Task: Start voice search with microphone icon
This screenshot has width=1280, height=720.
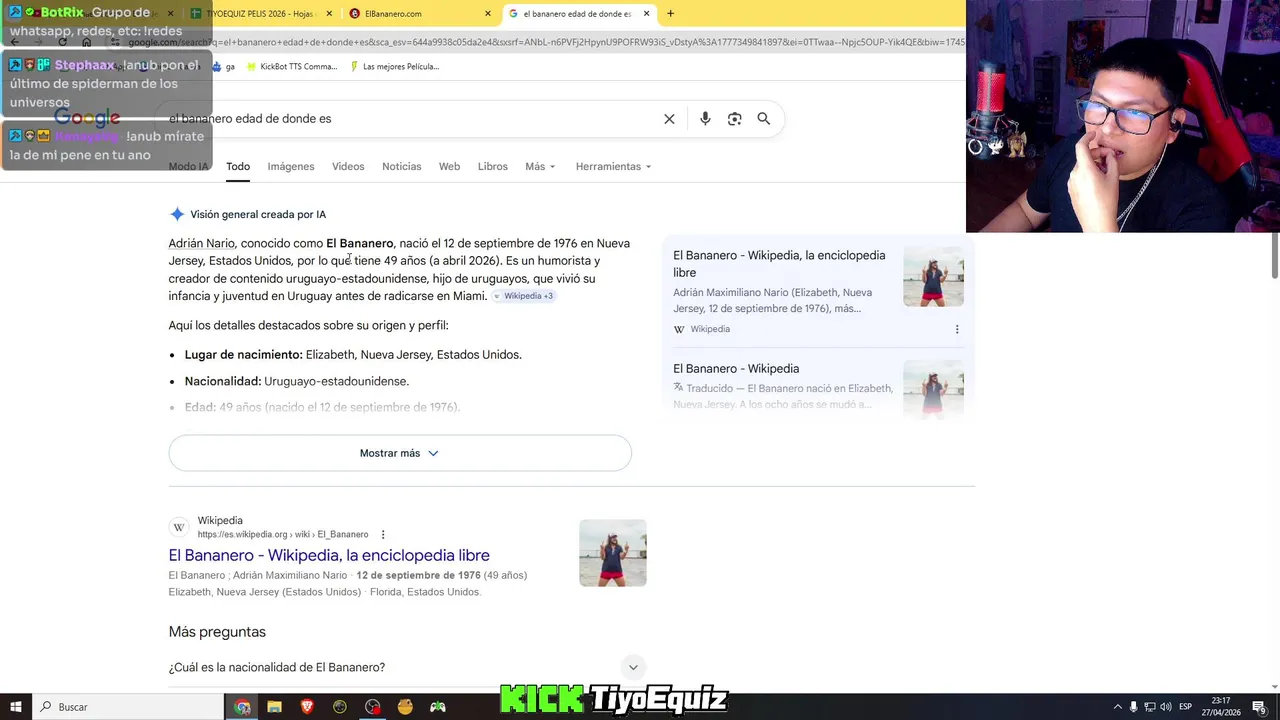Action: (705, 119)
